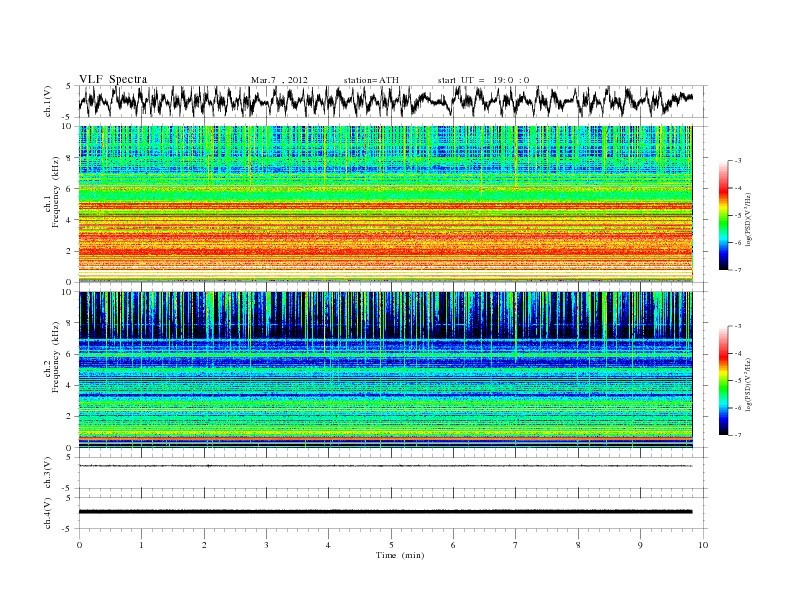Image resolution: width=792 pixels, height=612 pixels.
Task: Click time axis tick label "8"
Action: tap(578, 545)
